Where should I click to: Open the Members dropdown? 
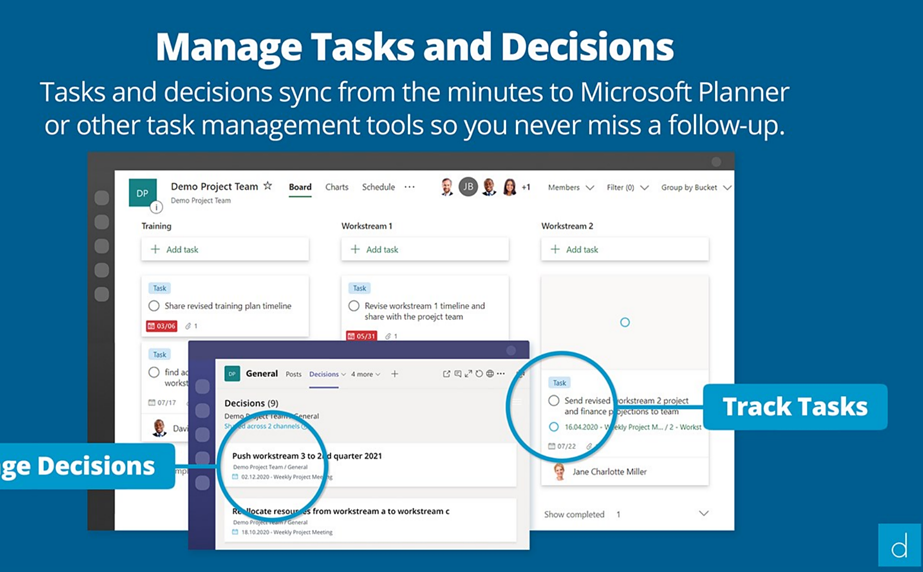coord(570,187)
